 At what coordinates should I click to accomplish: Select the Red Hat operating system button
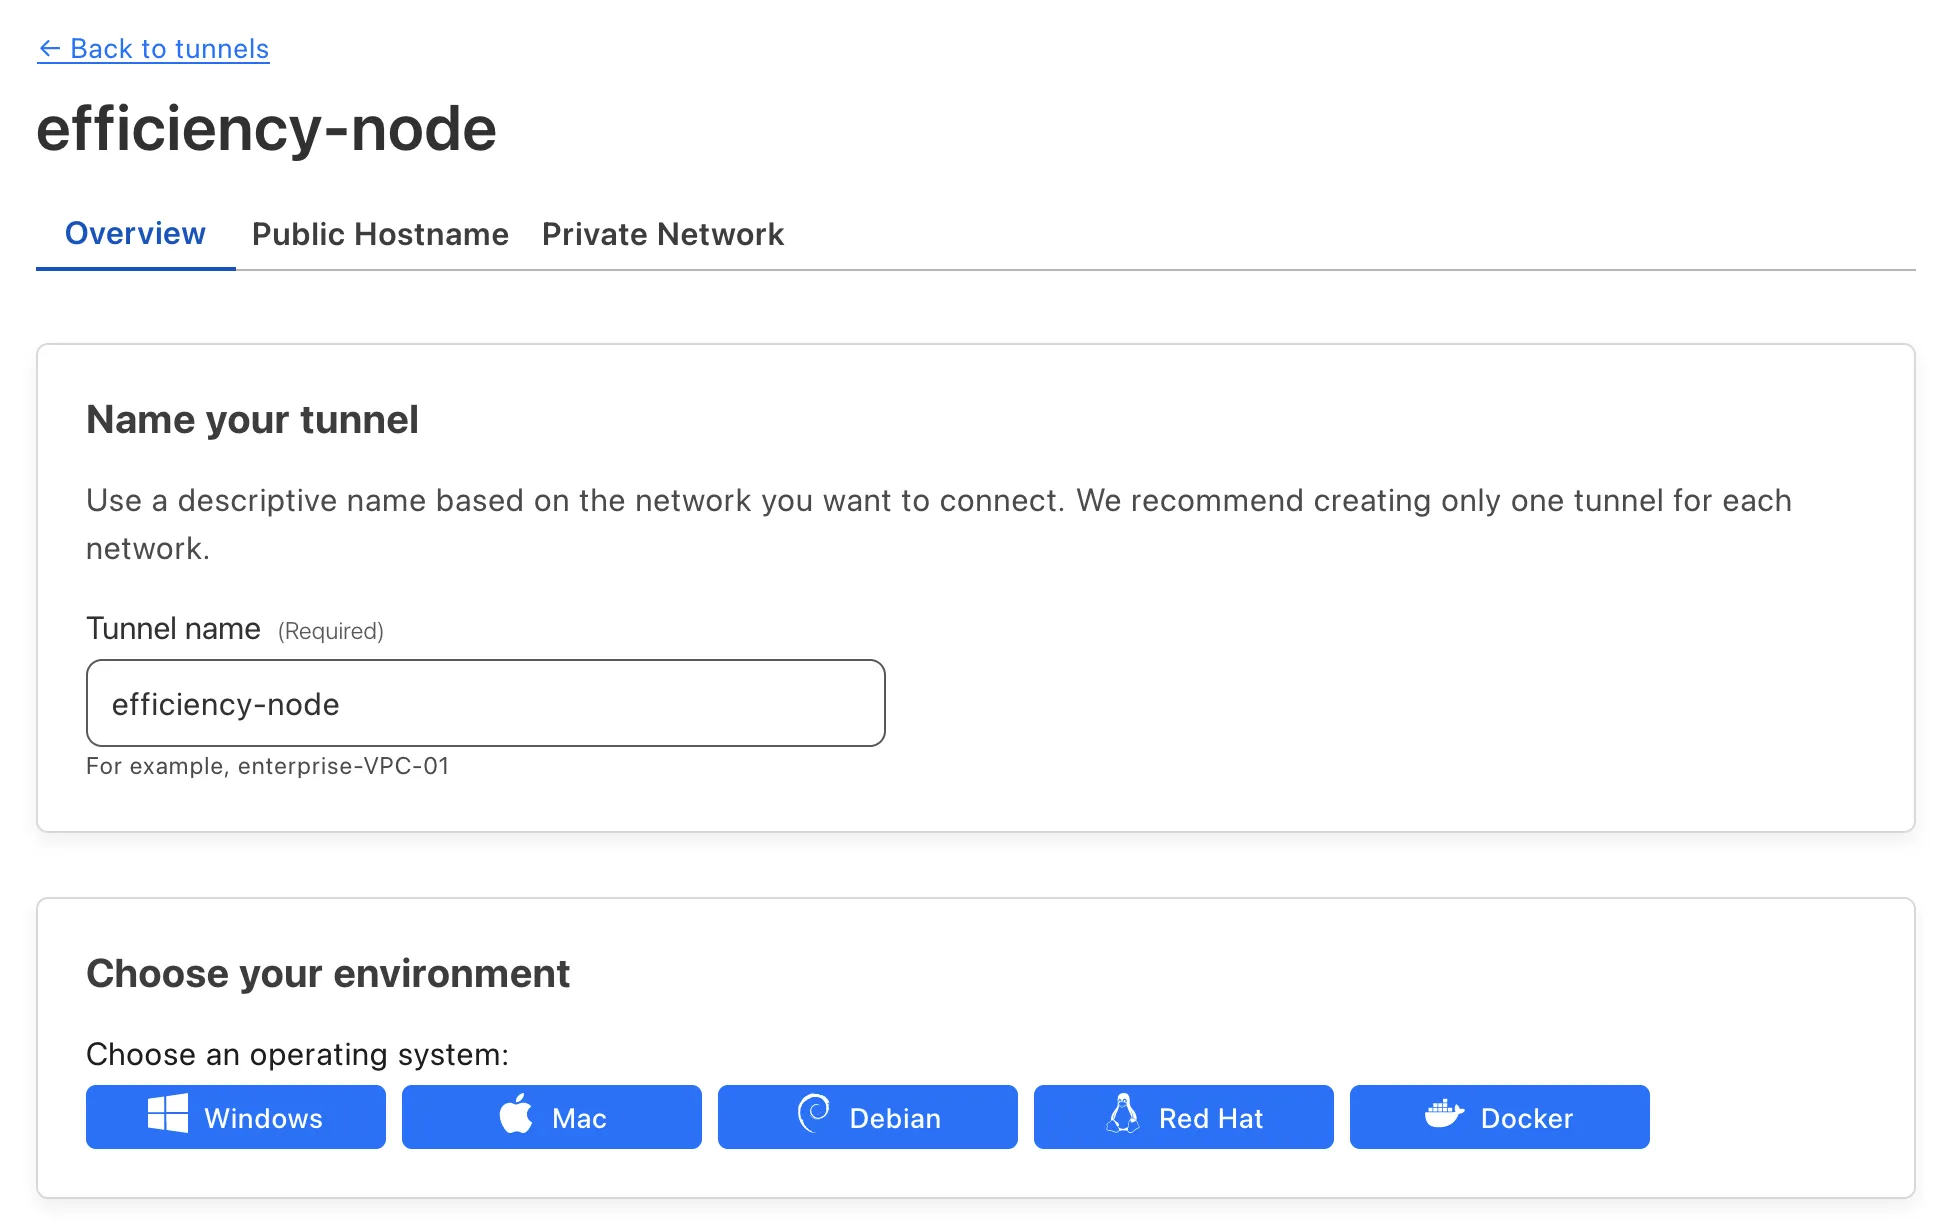[x=1183, y=1116]
